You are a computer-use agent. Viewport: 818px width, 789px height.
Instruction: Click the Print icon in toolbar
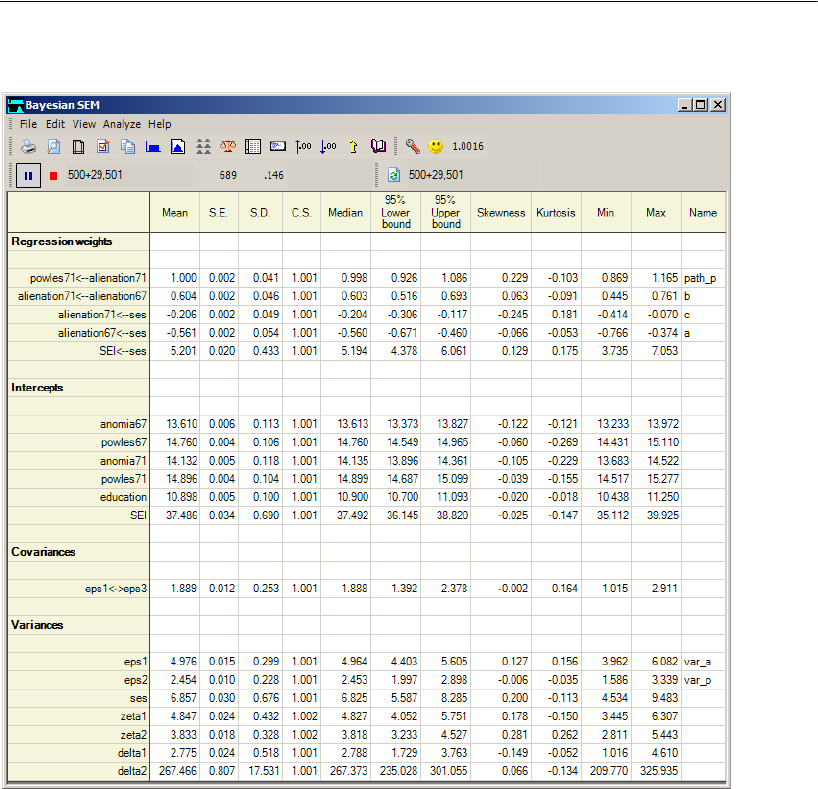[x=29, y=146]
